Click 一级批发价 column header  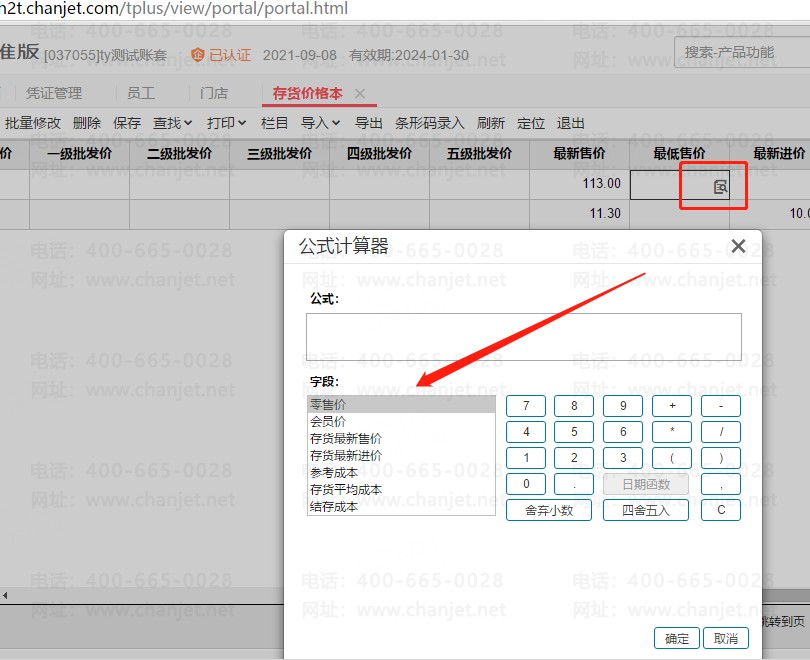[80, 153]
